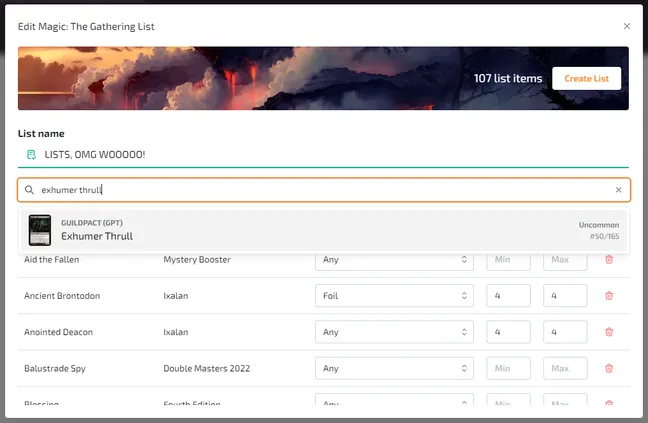The height and width of the screenshot is (423, 648).
Task: Delete Anointed Deacon from list
Action: point(609,332)
